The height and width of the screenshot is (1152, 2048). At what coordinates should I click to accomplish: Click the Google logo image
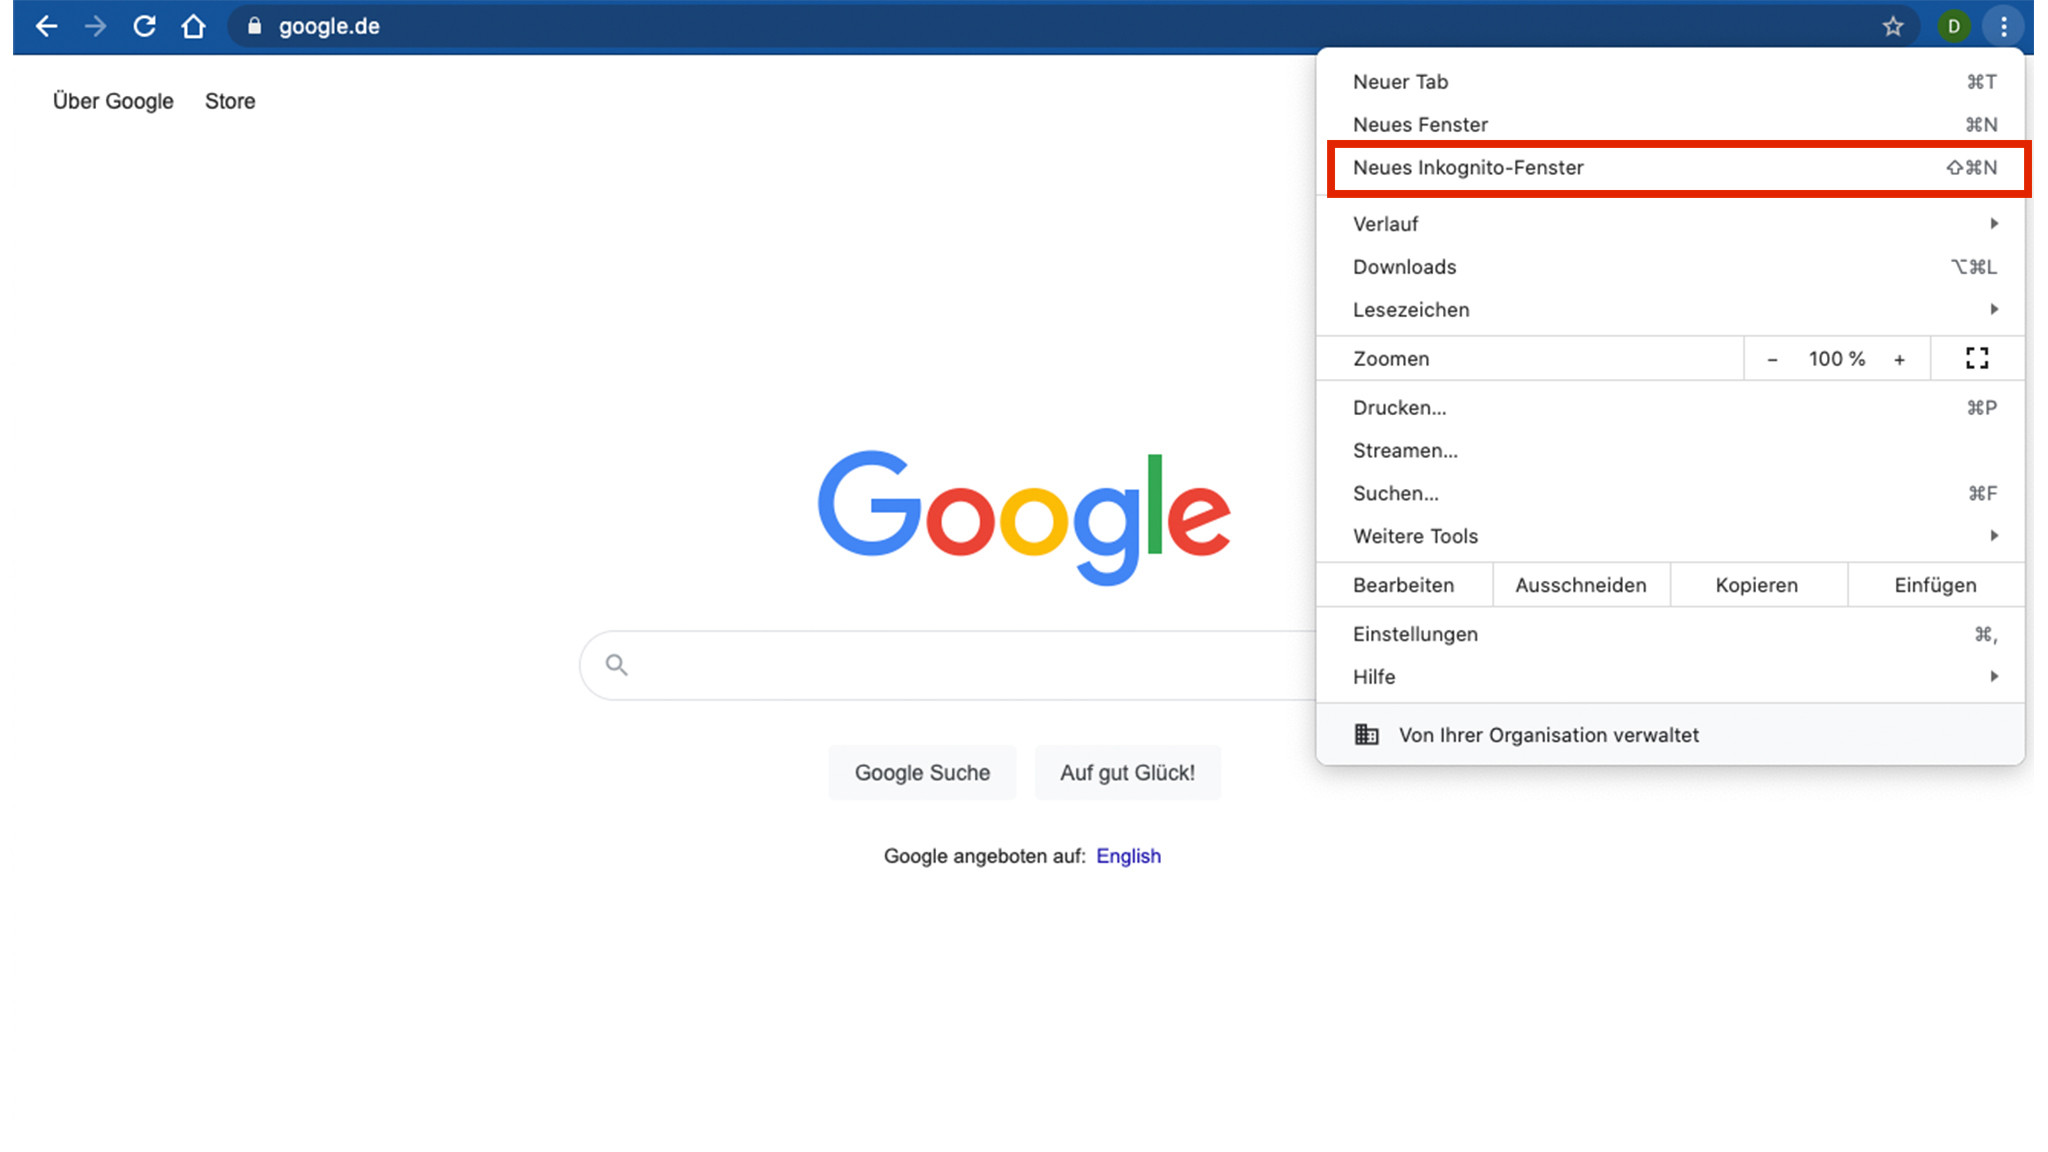pos(1024,517)
